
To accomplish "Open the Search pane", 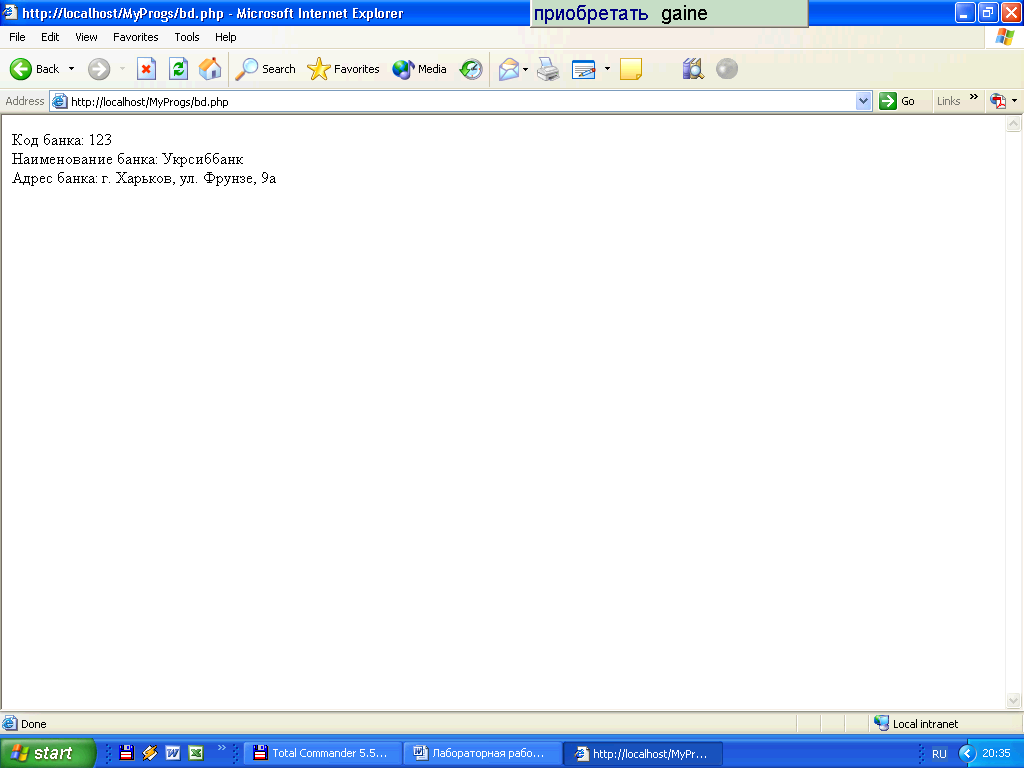I will click(265, 69).
